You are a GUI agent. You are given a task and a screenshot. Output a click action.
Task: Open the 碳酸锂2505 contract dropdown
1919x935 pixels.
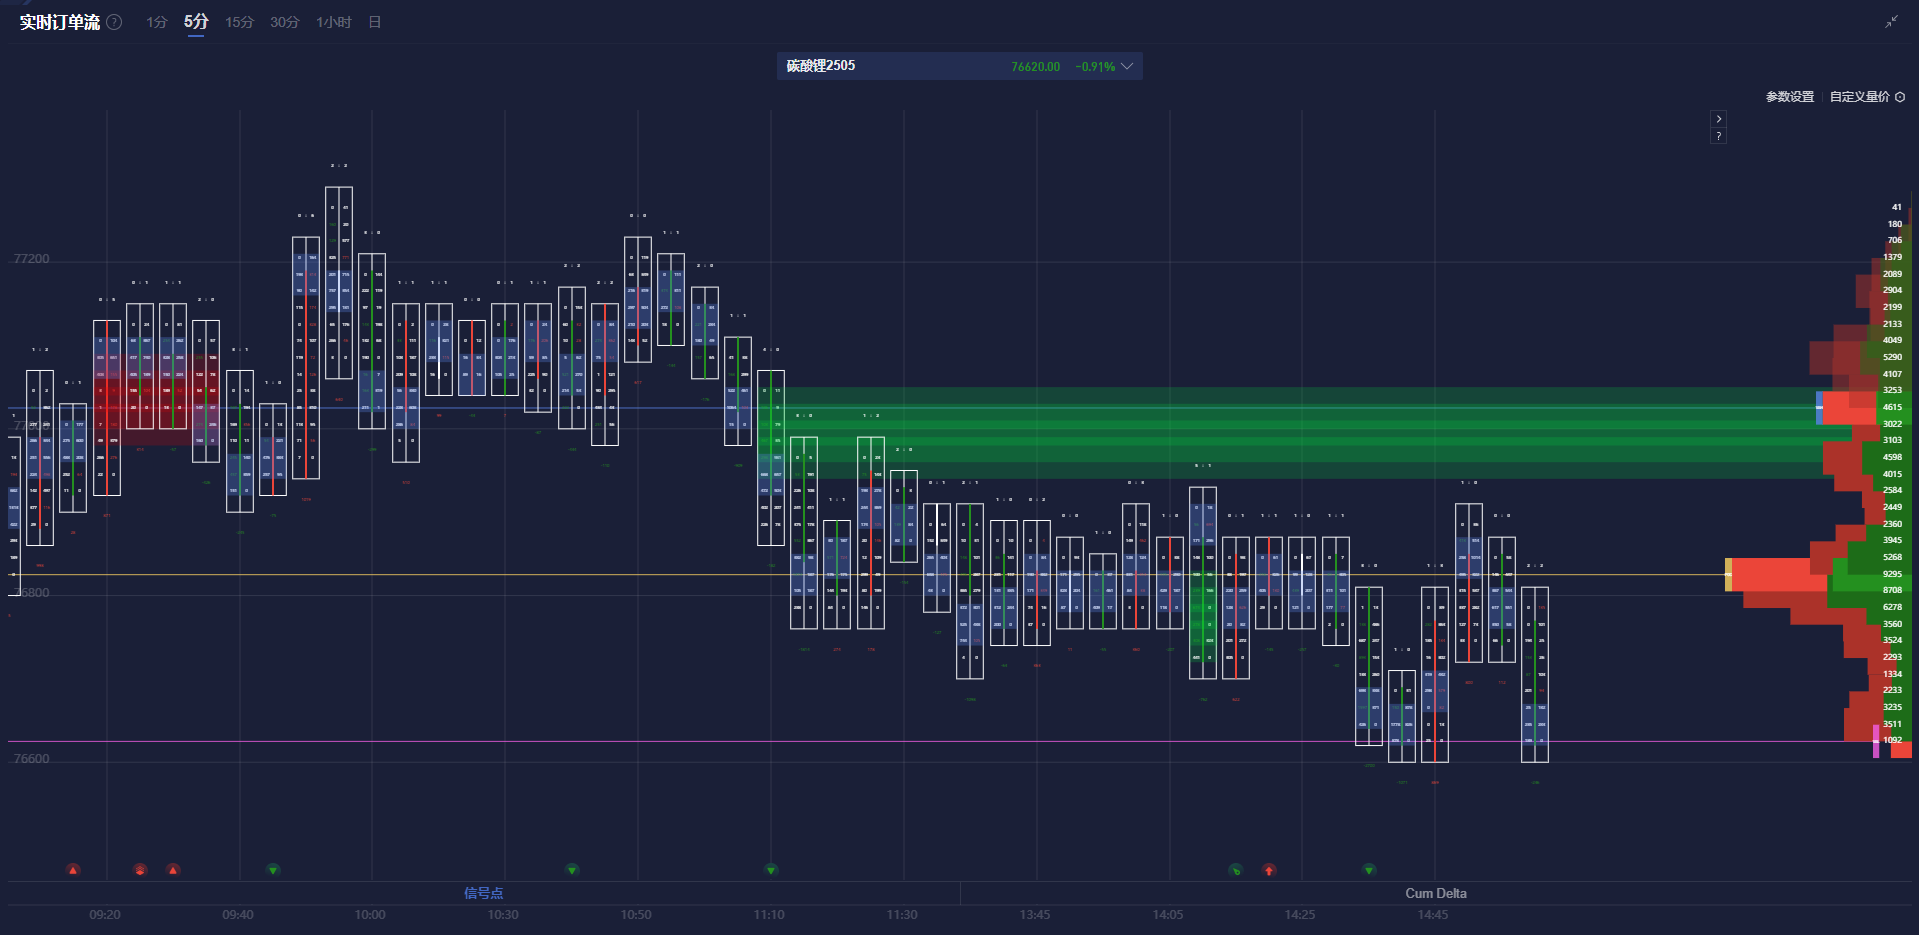[x=1127, y=66]
